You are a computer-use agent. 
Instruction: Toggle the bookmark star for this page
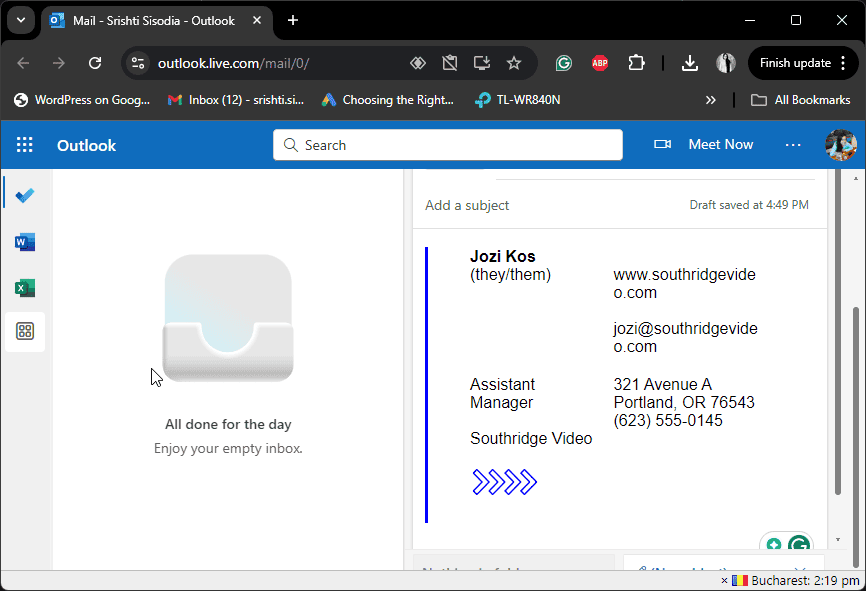click(x=514, y=63)
